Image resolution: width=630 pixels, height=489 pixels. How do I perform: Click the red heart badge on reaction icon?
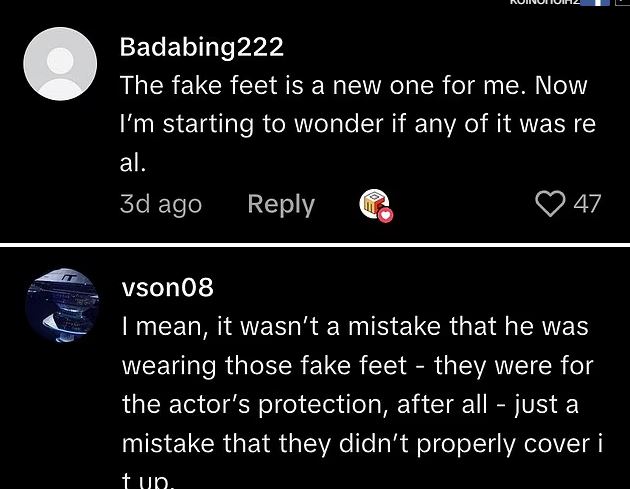(385, 215)
